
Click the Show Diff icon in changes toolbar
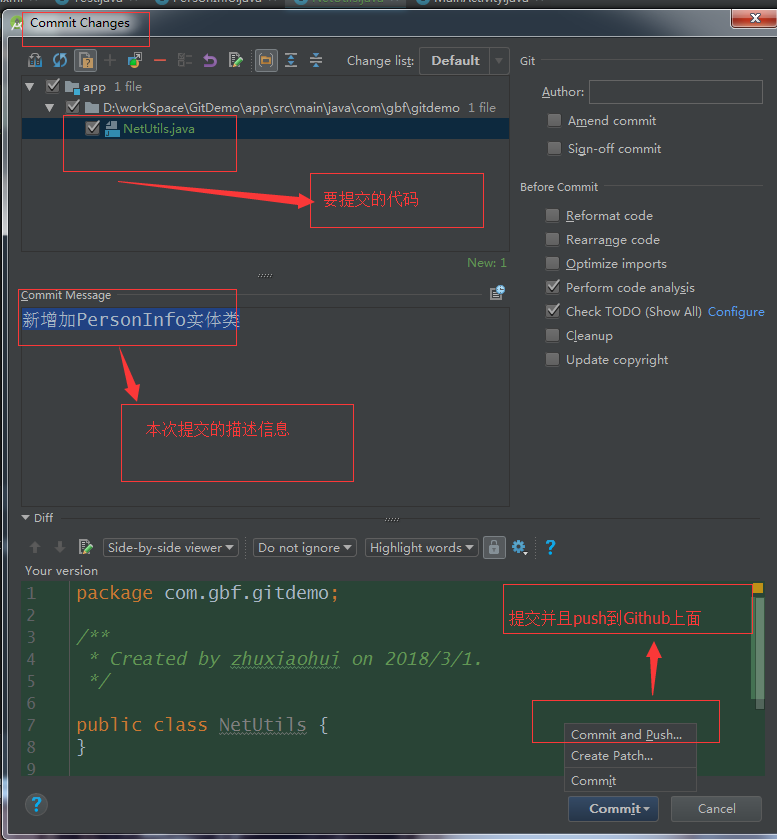point(35,61)
